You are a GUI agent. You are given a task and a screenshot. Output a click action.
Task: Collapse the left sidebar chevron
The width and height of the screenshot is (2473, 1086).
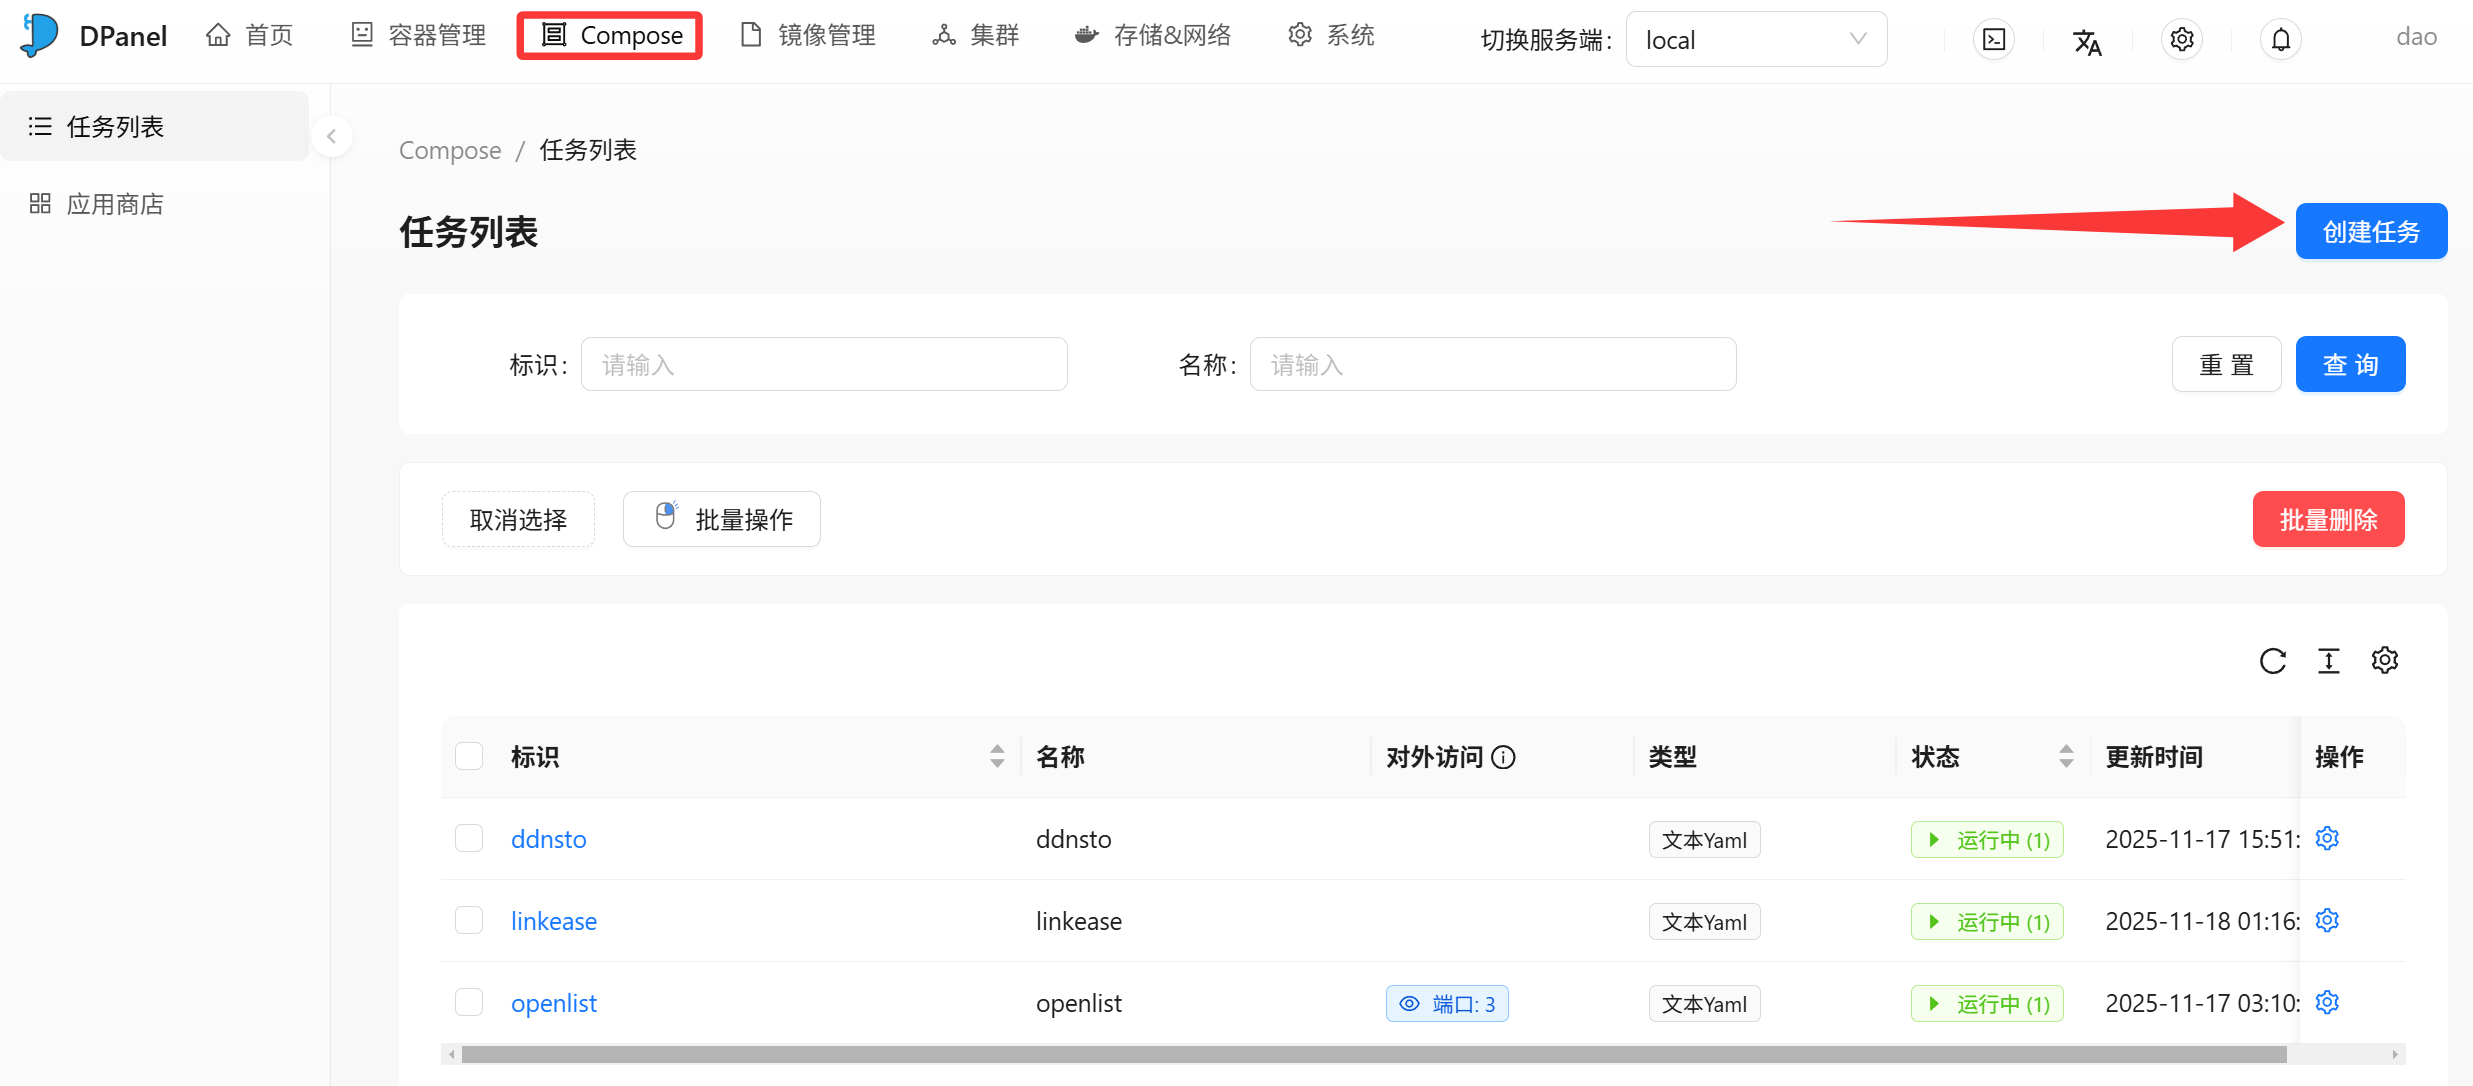click(x=331, y=137)
